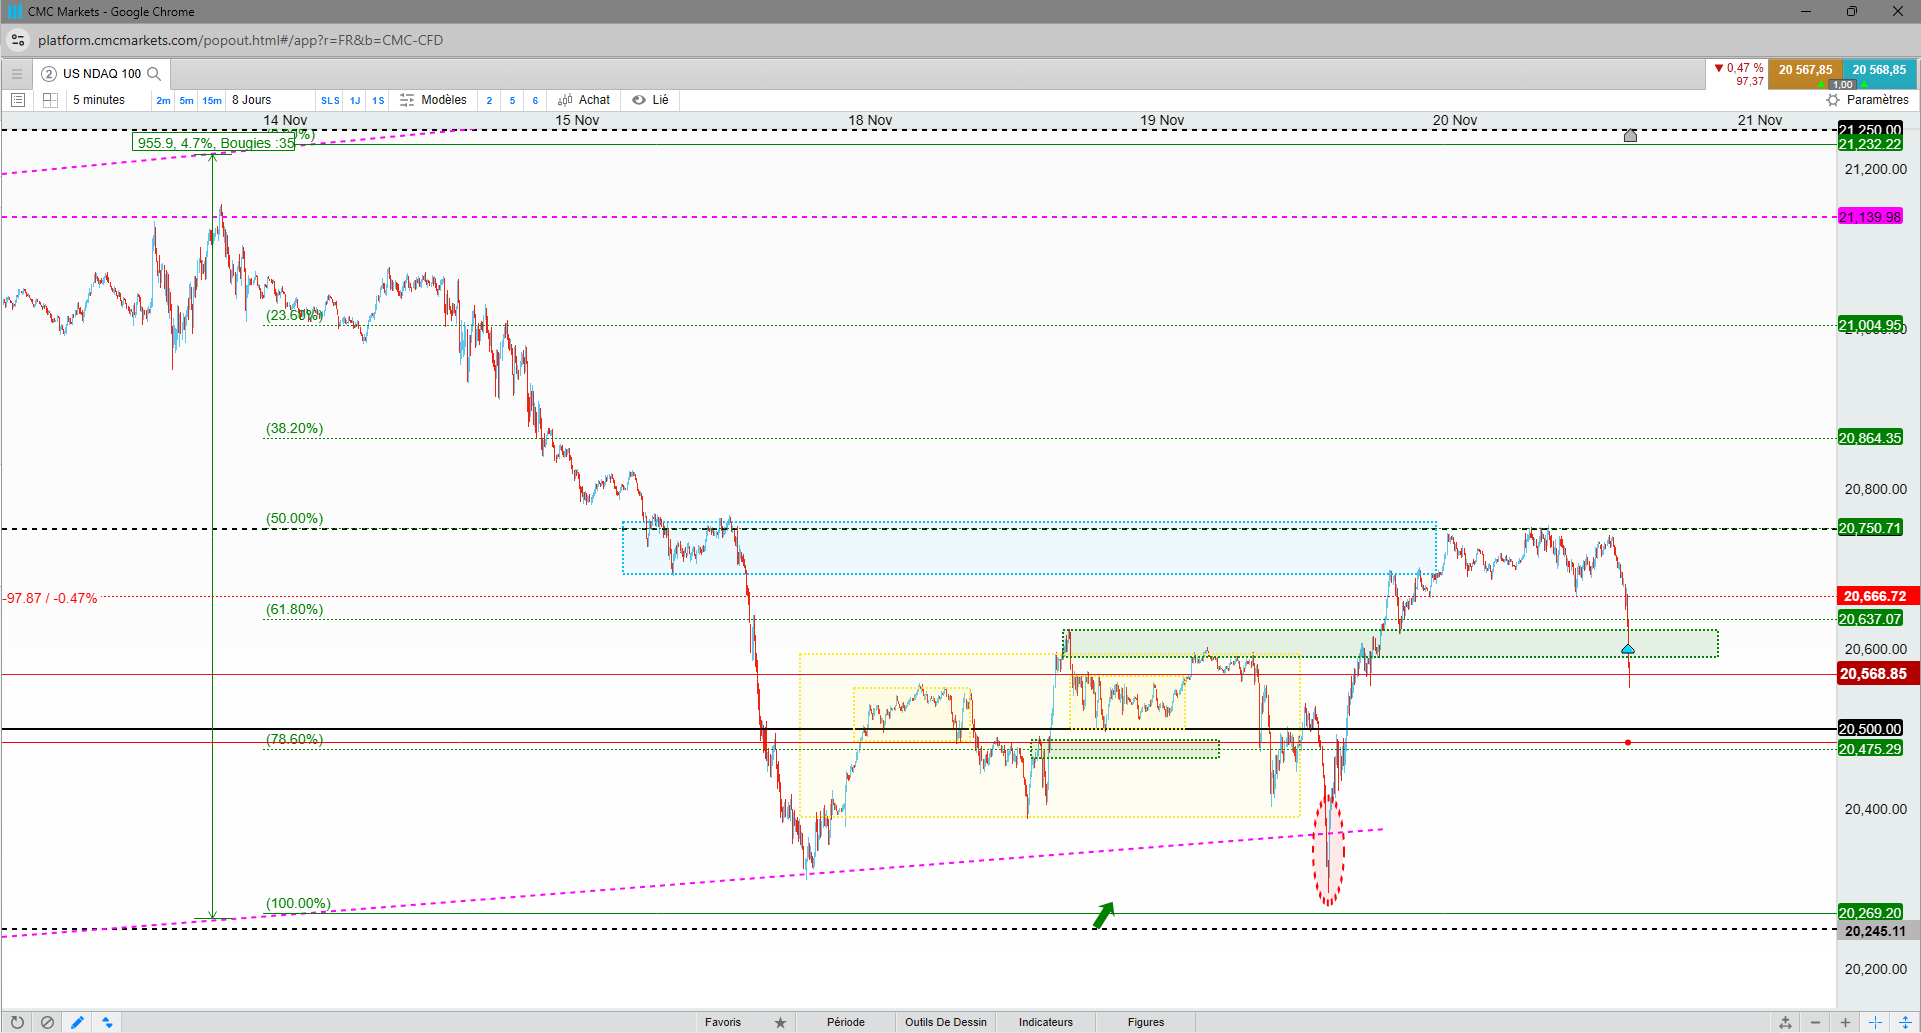Click the orange sell price 20 567,85
The image size is (1921, 1033).
coord(1805,74)
